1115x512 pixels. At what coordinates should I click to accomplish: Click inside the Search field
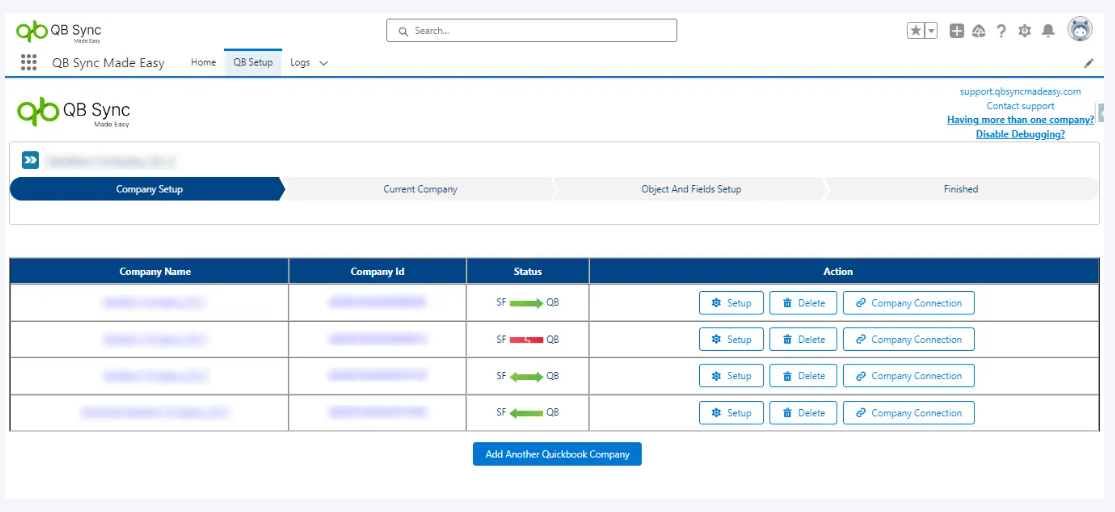tap(531, 31)
